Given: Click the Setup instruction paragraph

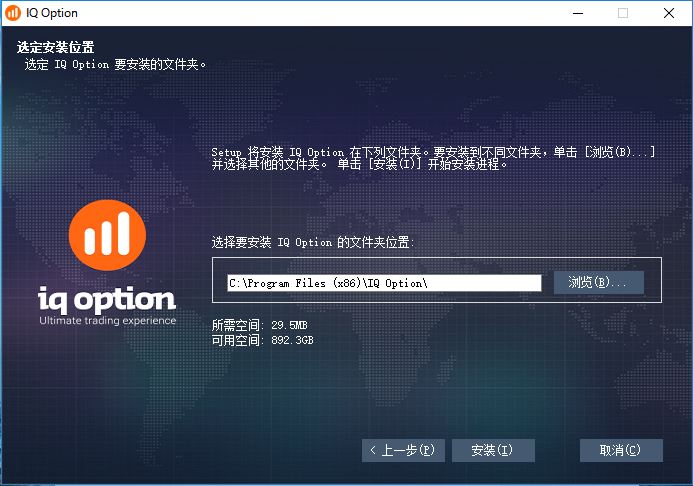Looking at the screenshot, I should pos(433,158).
